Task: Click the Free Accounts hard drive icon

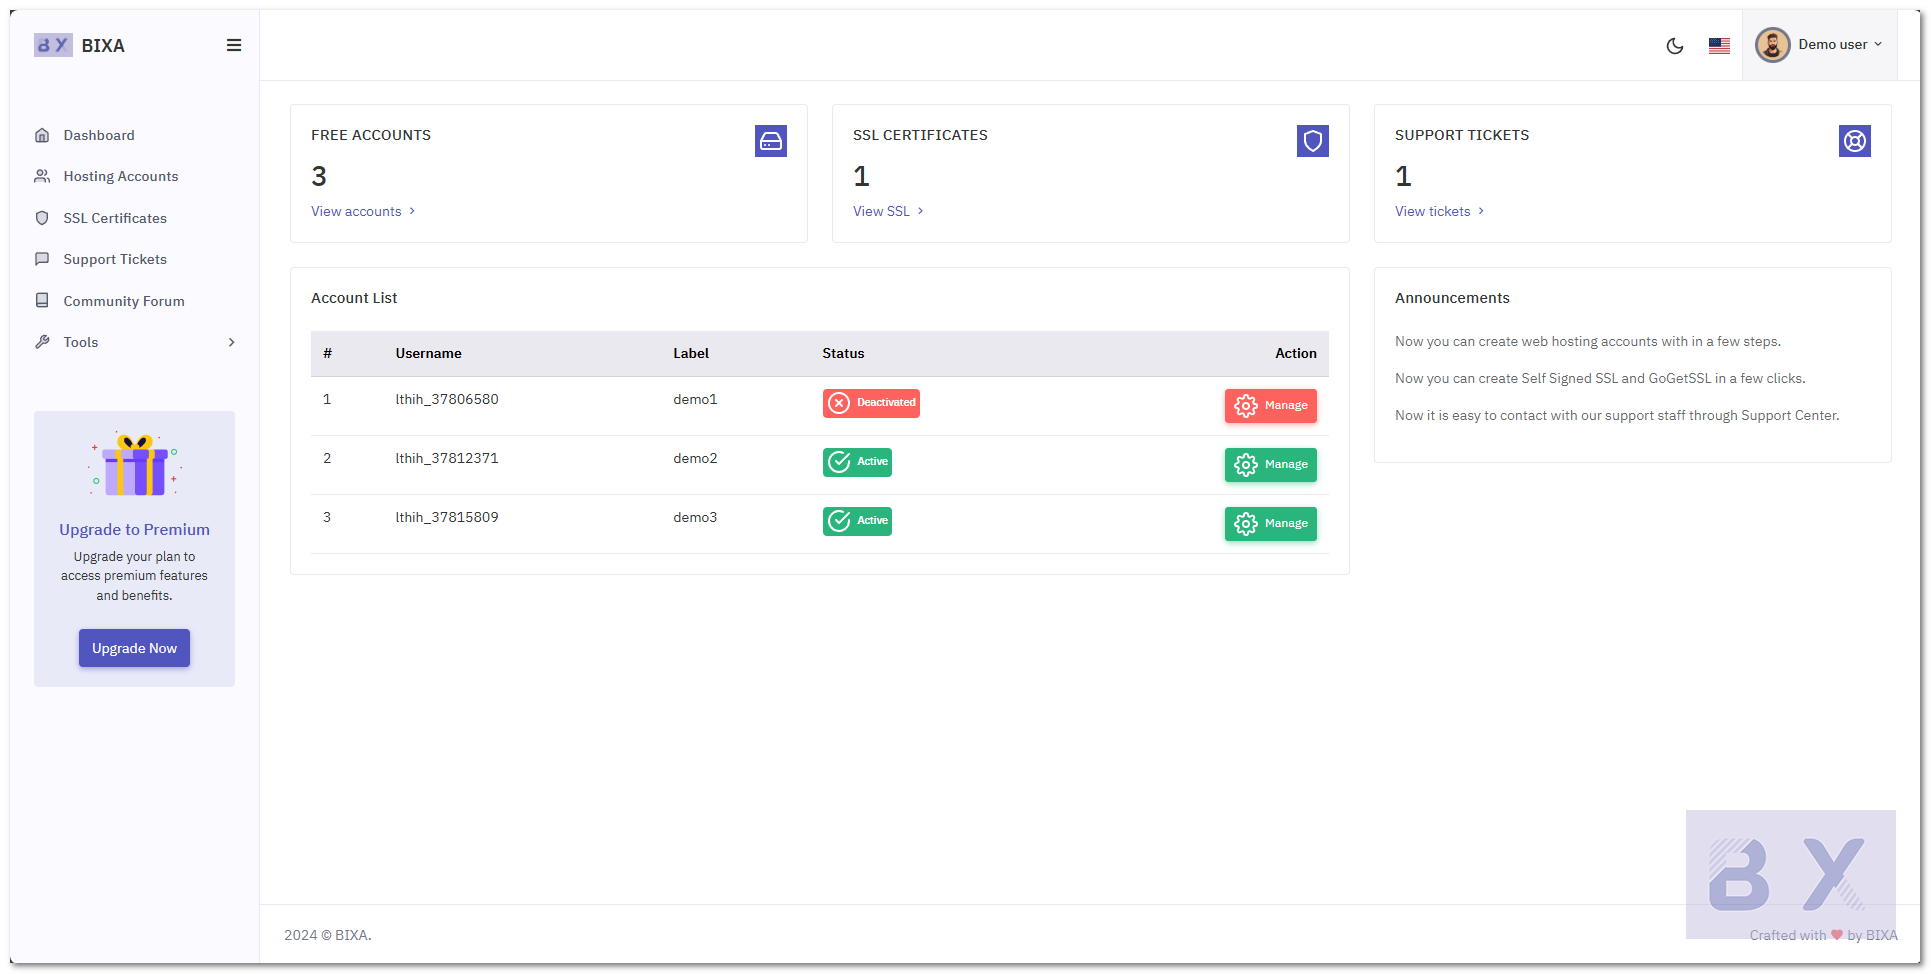Action: [x=771, y=141]
